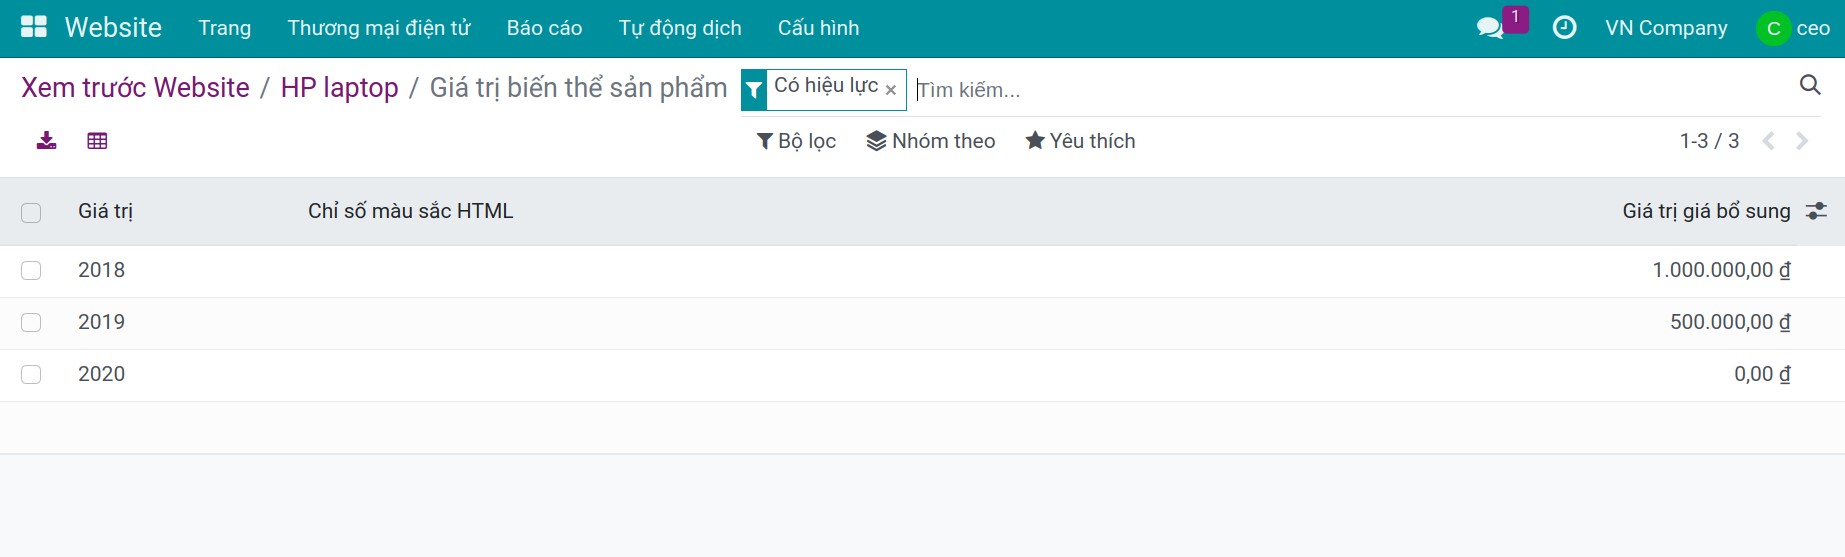1845x557 pixels.
Task: Open the conversations chat bubble icon
Action: pyautogui.click(x=1490, y=28)
